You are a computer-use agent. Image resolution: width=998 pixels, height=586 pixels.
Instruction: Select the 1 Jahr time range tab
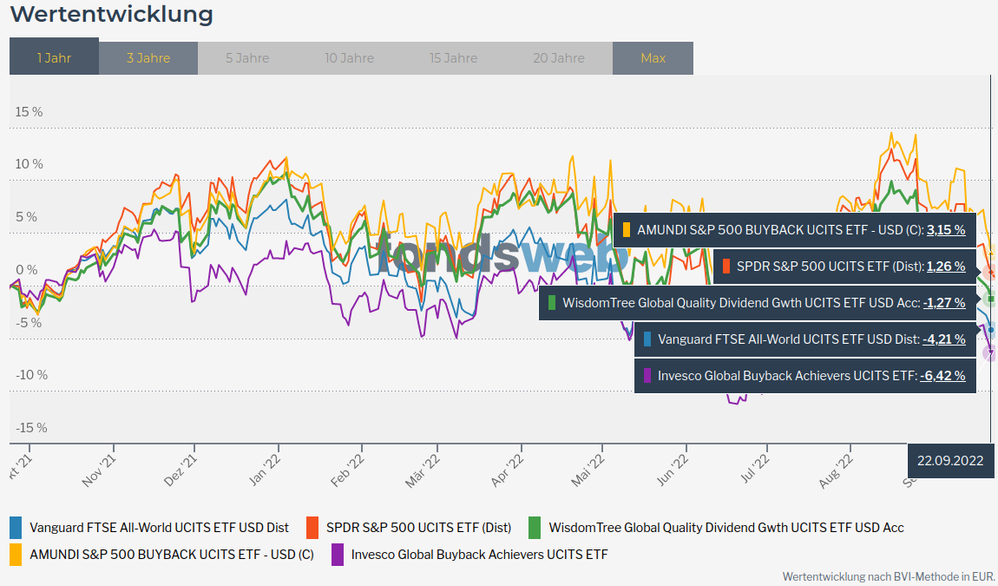(54, 57)
